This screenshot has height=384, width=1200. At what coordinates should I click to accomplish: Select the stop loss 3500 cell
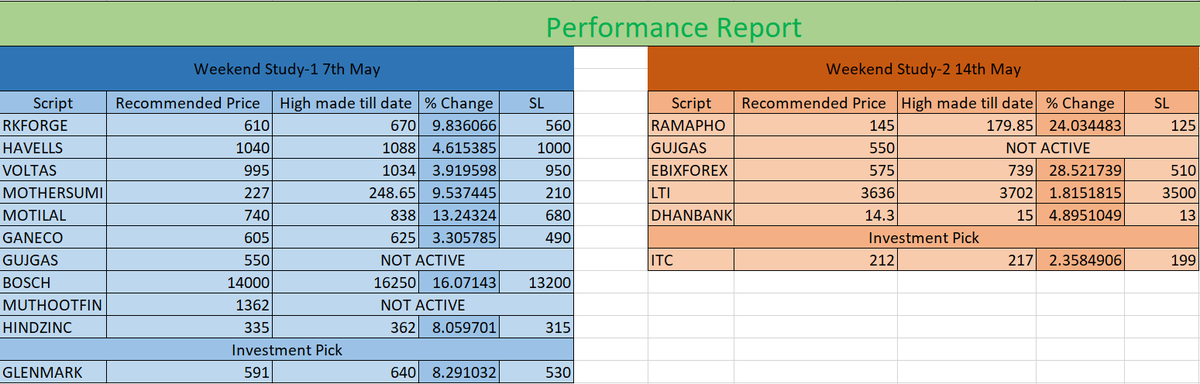pos(1163,192)
